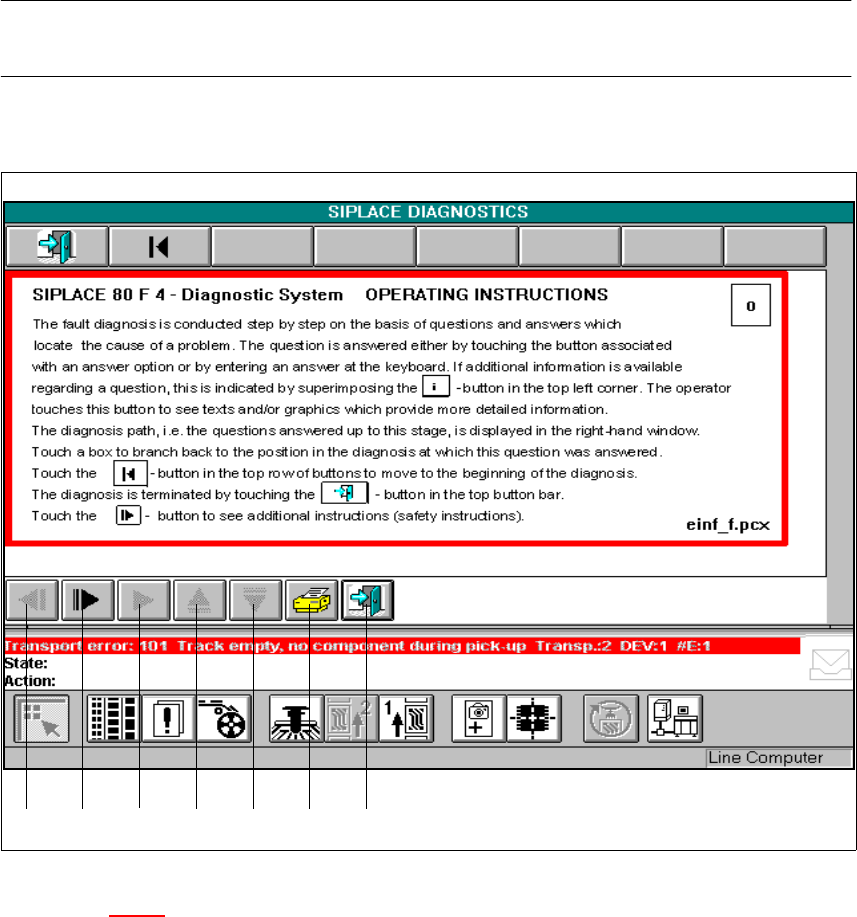Click the greyed circular machine icon

tap(611, 719)
